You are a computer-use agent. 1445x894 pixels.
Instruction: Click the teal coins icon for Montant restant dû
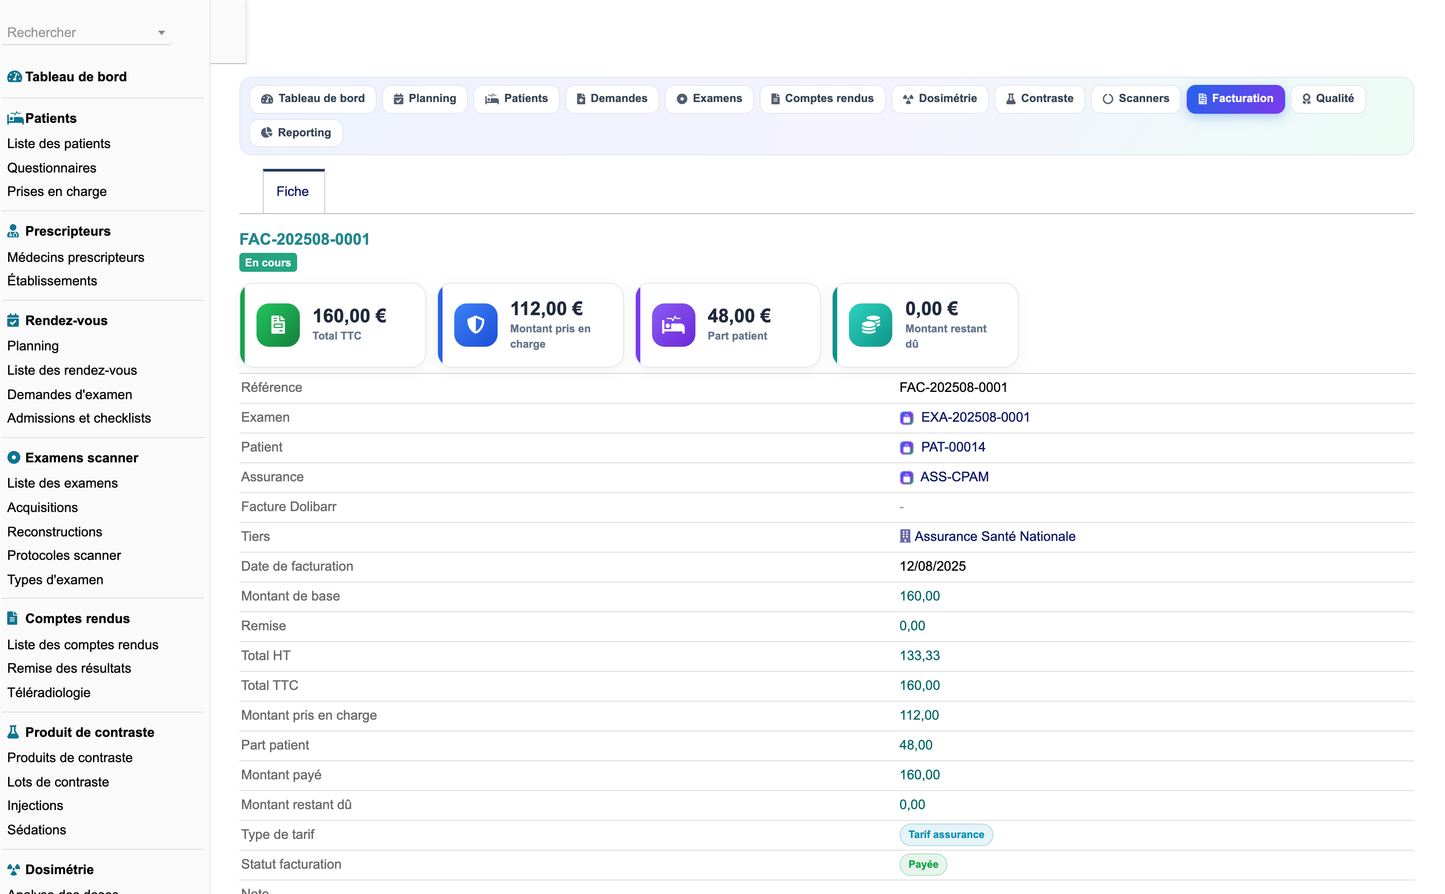[x=871, y=325]
